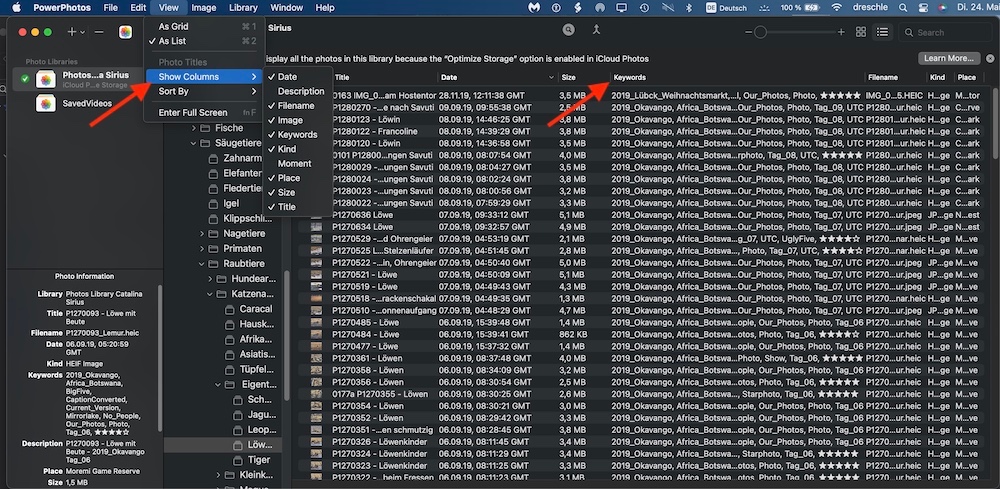Select the Igel album in the sidebar
The height and width of the screenshot is (489, 1000).
[231, 203]
